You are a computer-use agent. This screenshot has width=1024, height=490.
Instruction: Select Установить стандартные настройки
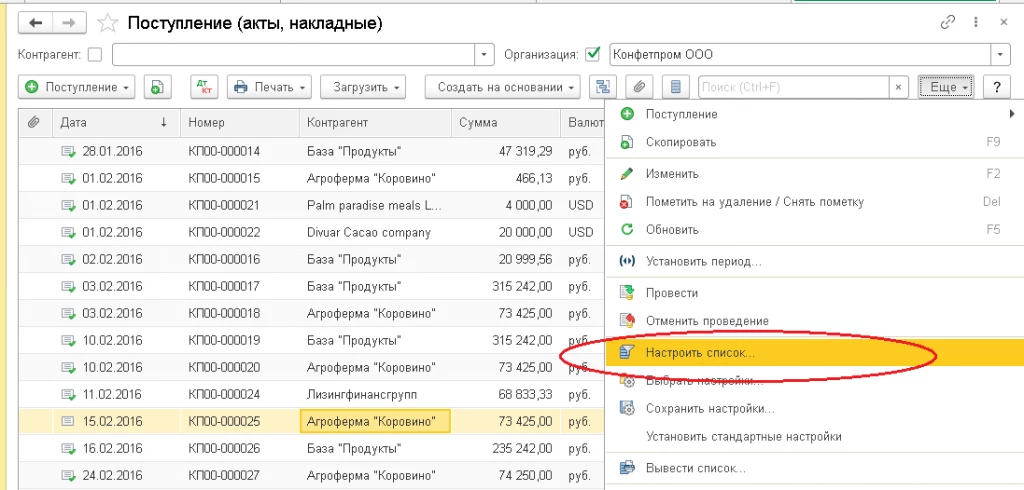815,436
